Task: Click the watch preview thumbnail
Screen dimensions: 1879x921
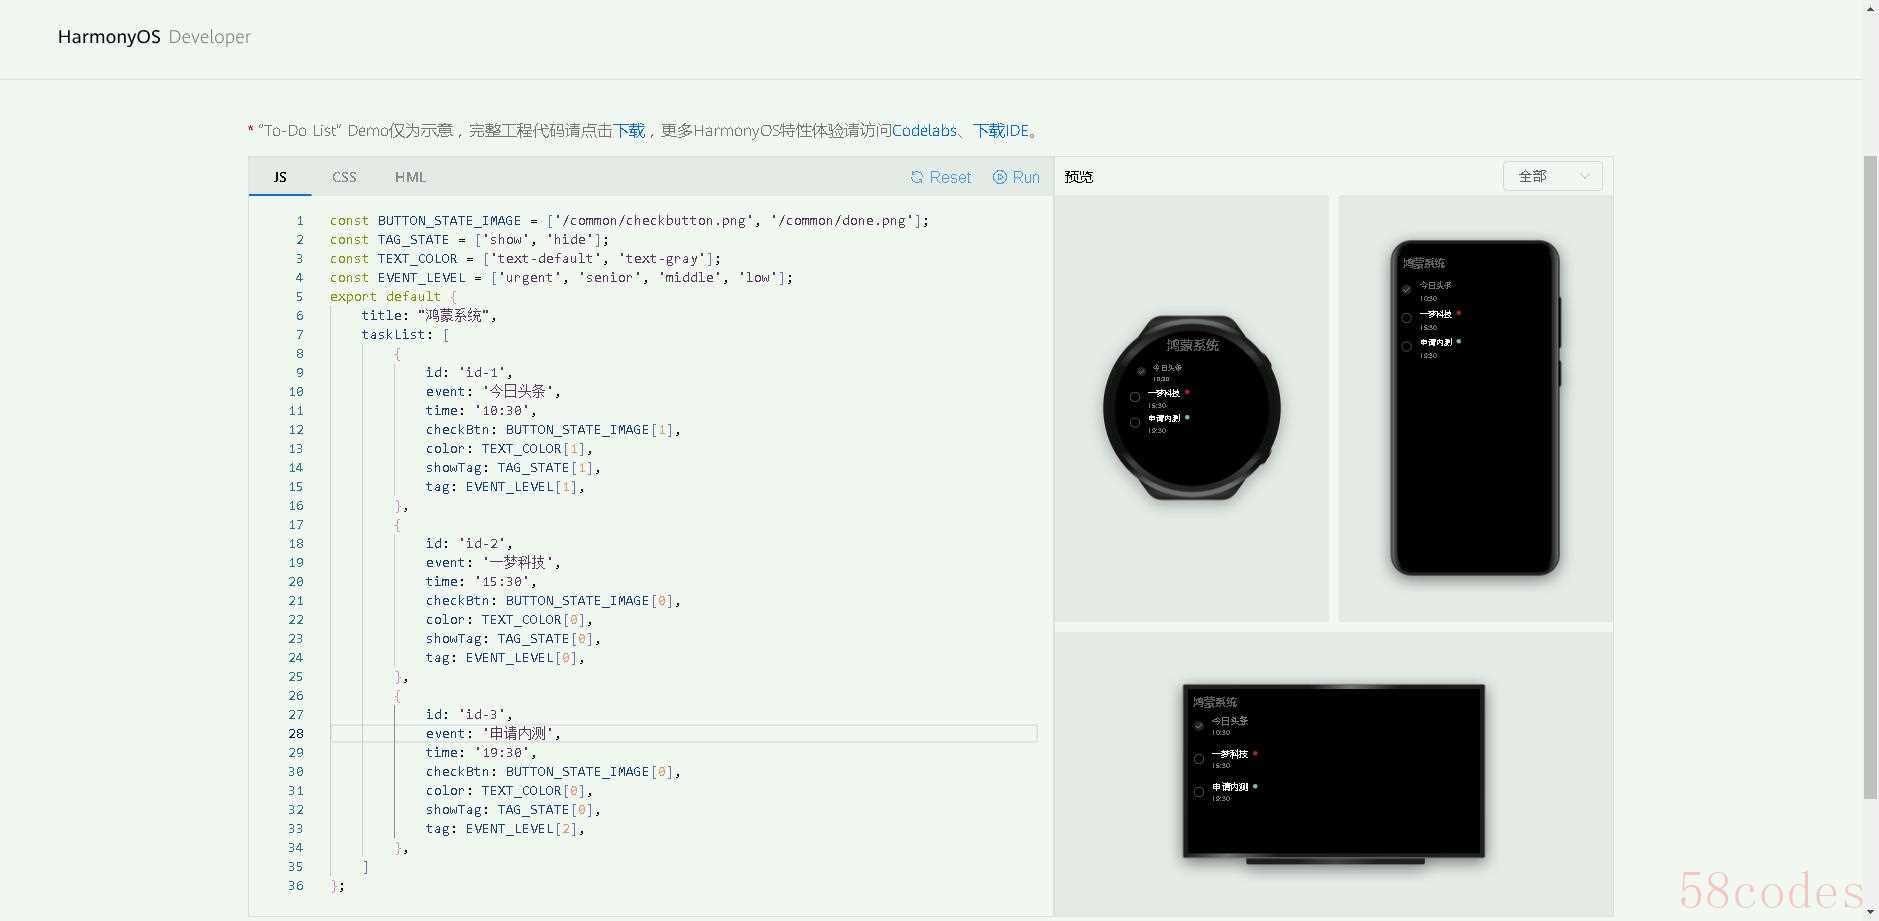Action: (1191, 408)
